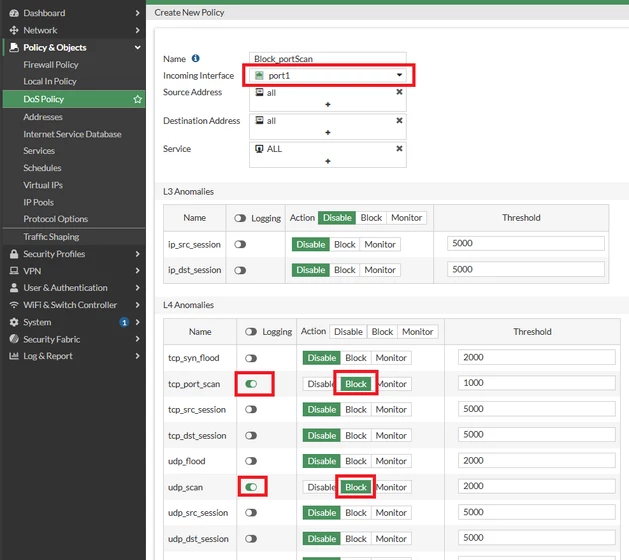
Task: Remove ALL from Service field
Action: 399,148
